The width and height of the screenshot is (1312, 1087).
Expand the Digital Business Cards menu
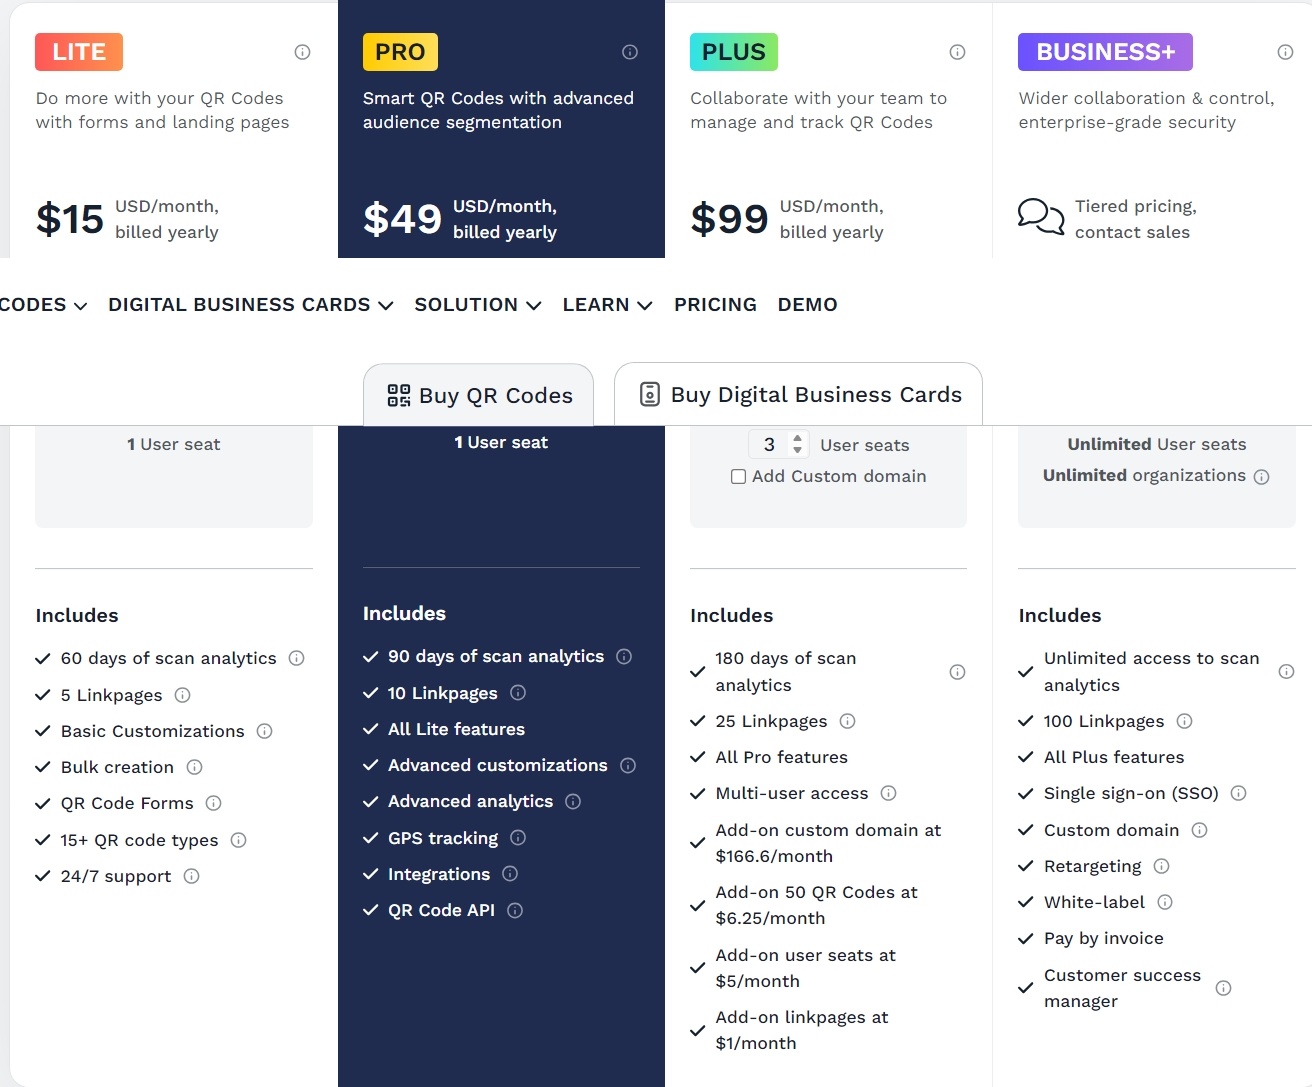click(251, 305)
